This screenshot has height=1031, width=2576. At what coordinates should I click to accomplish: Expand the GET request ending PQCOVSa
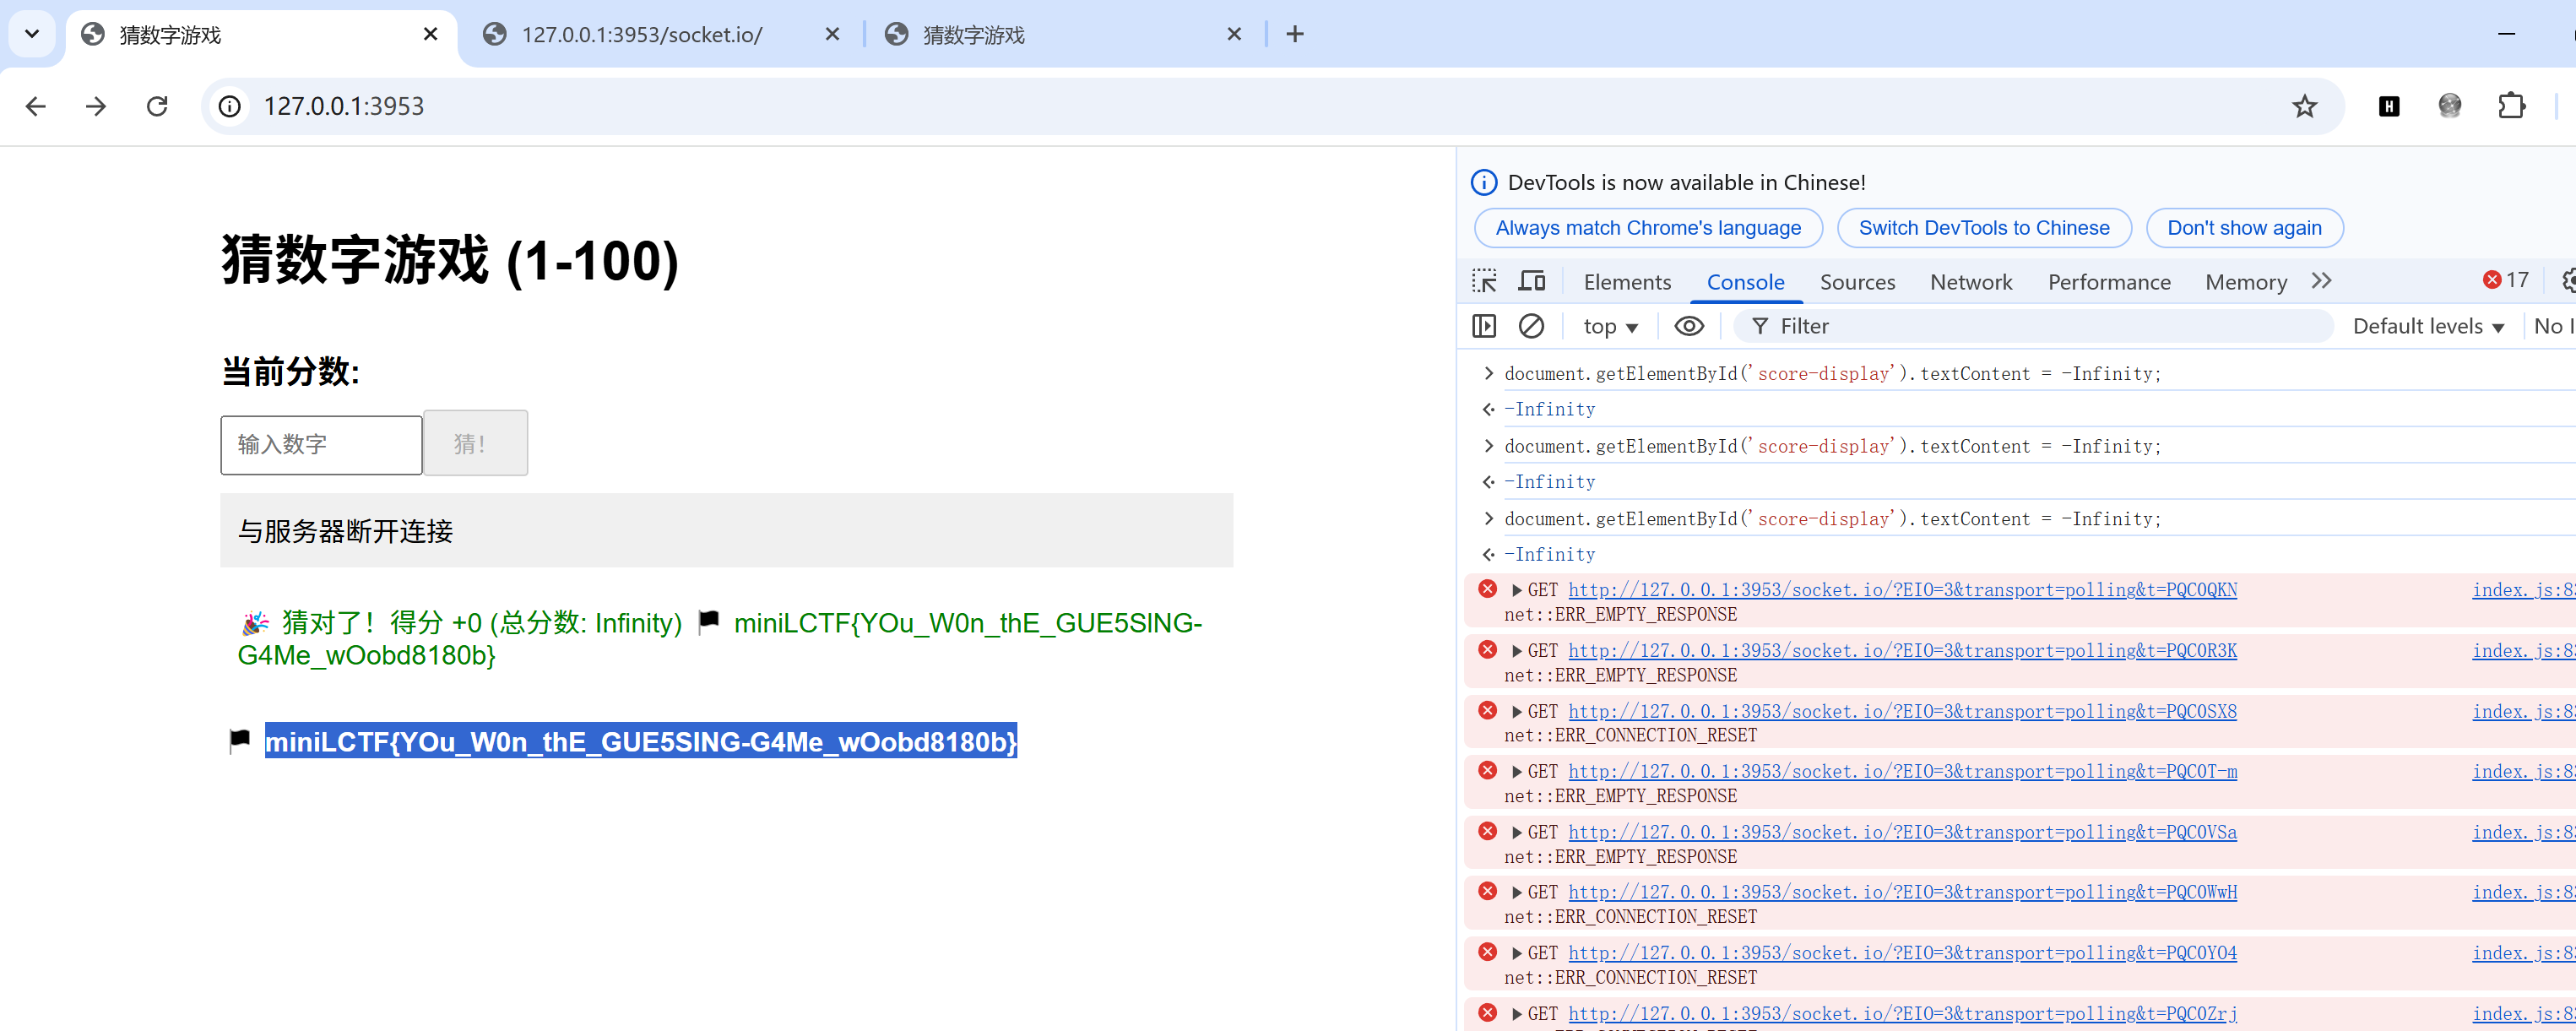(1517, 833)
